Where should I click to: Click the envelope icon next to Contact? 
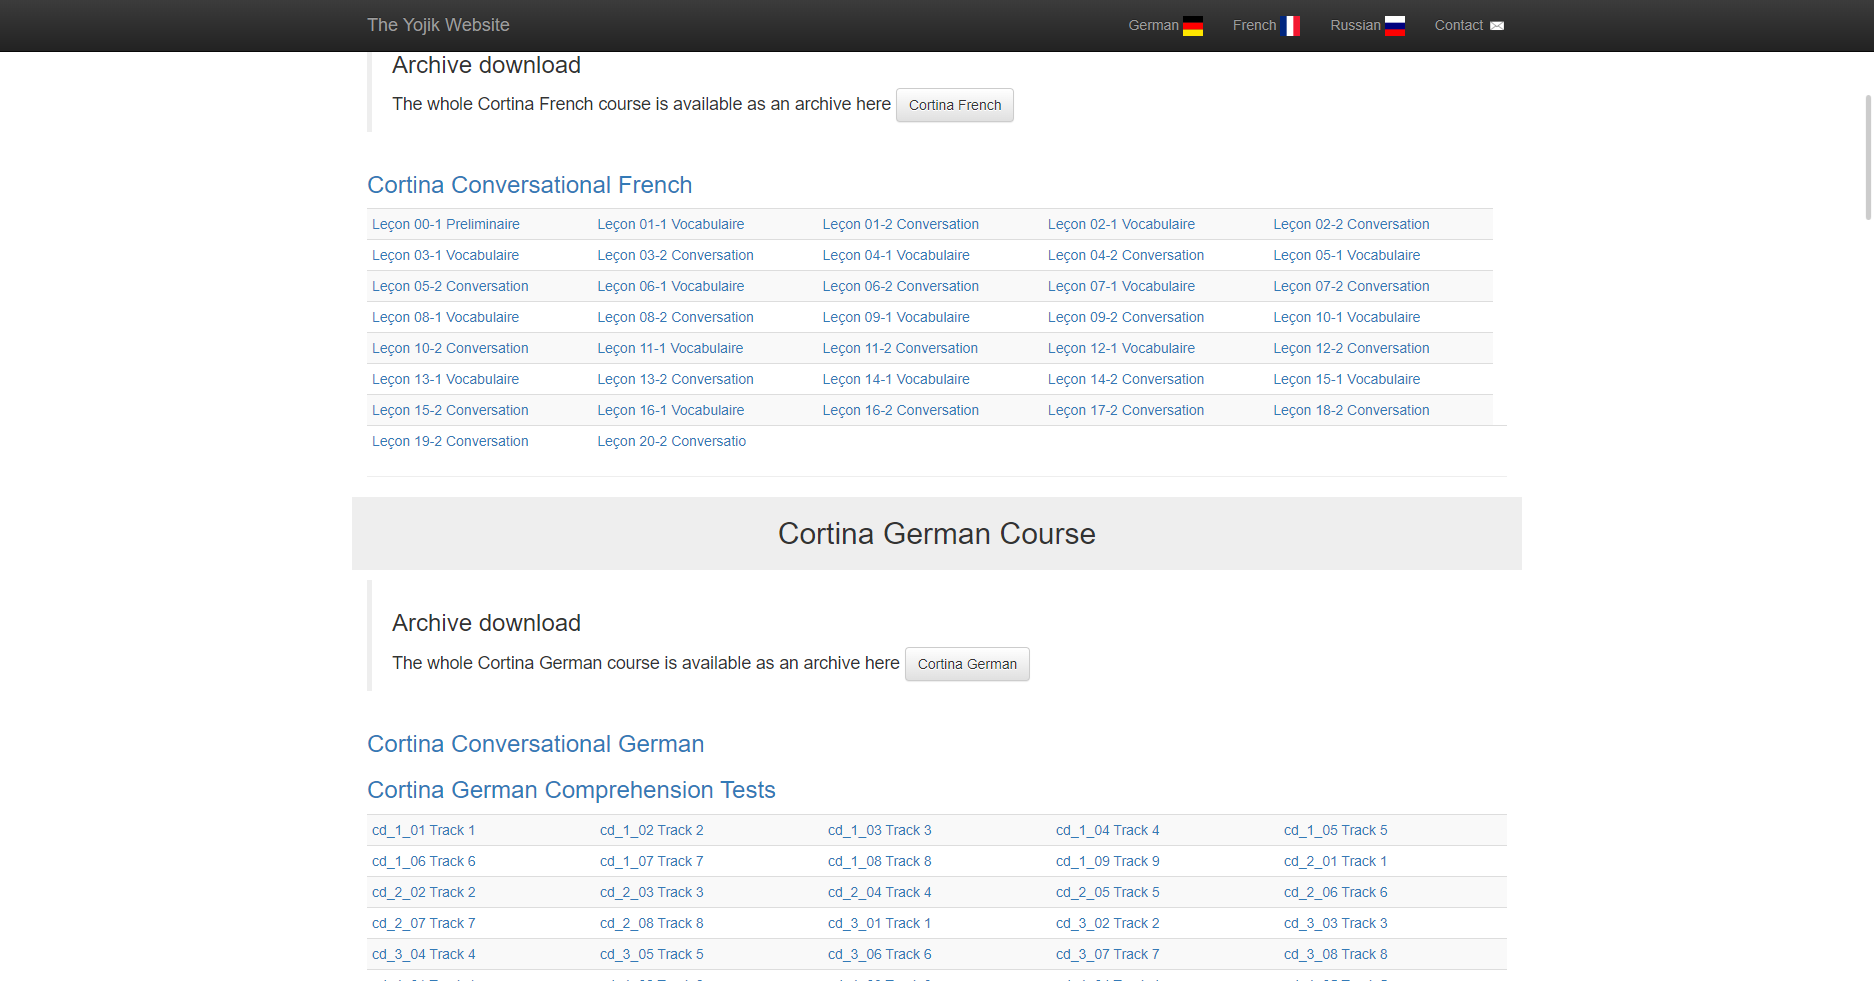(x=1496, y=25)
